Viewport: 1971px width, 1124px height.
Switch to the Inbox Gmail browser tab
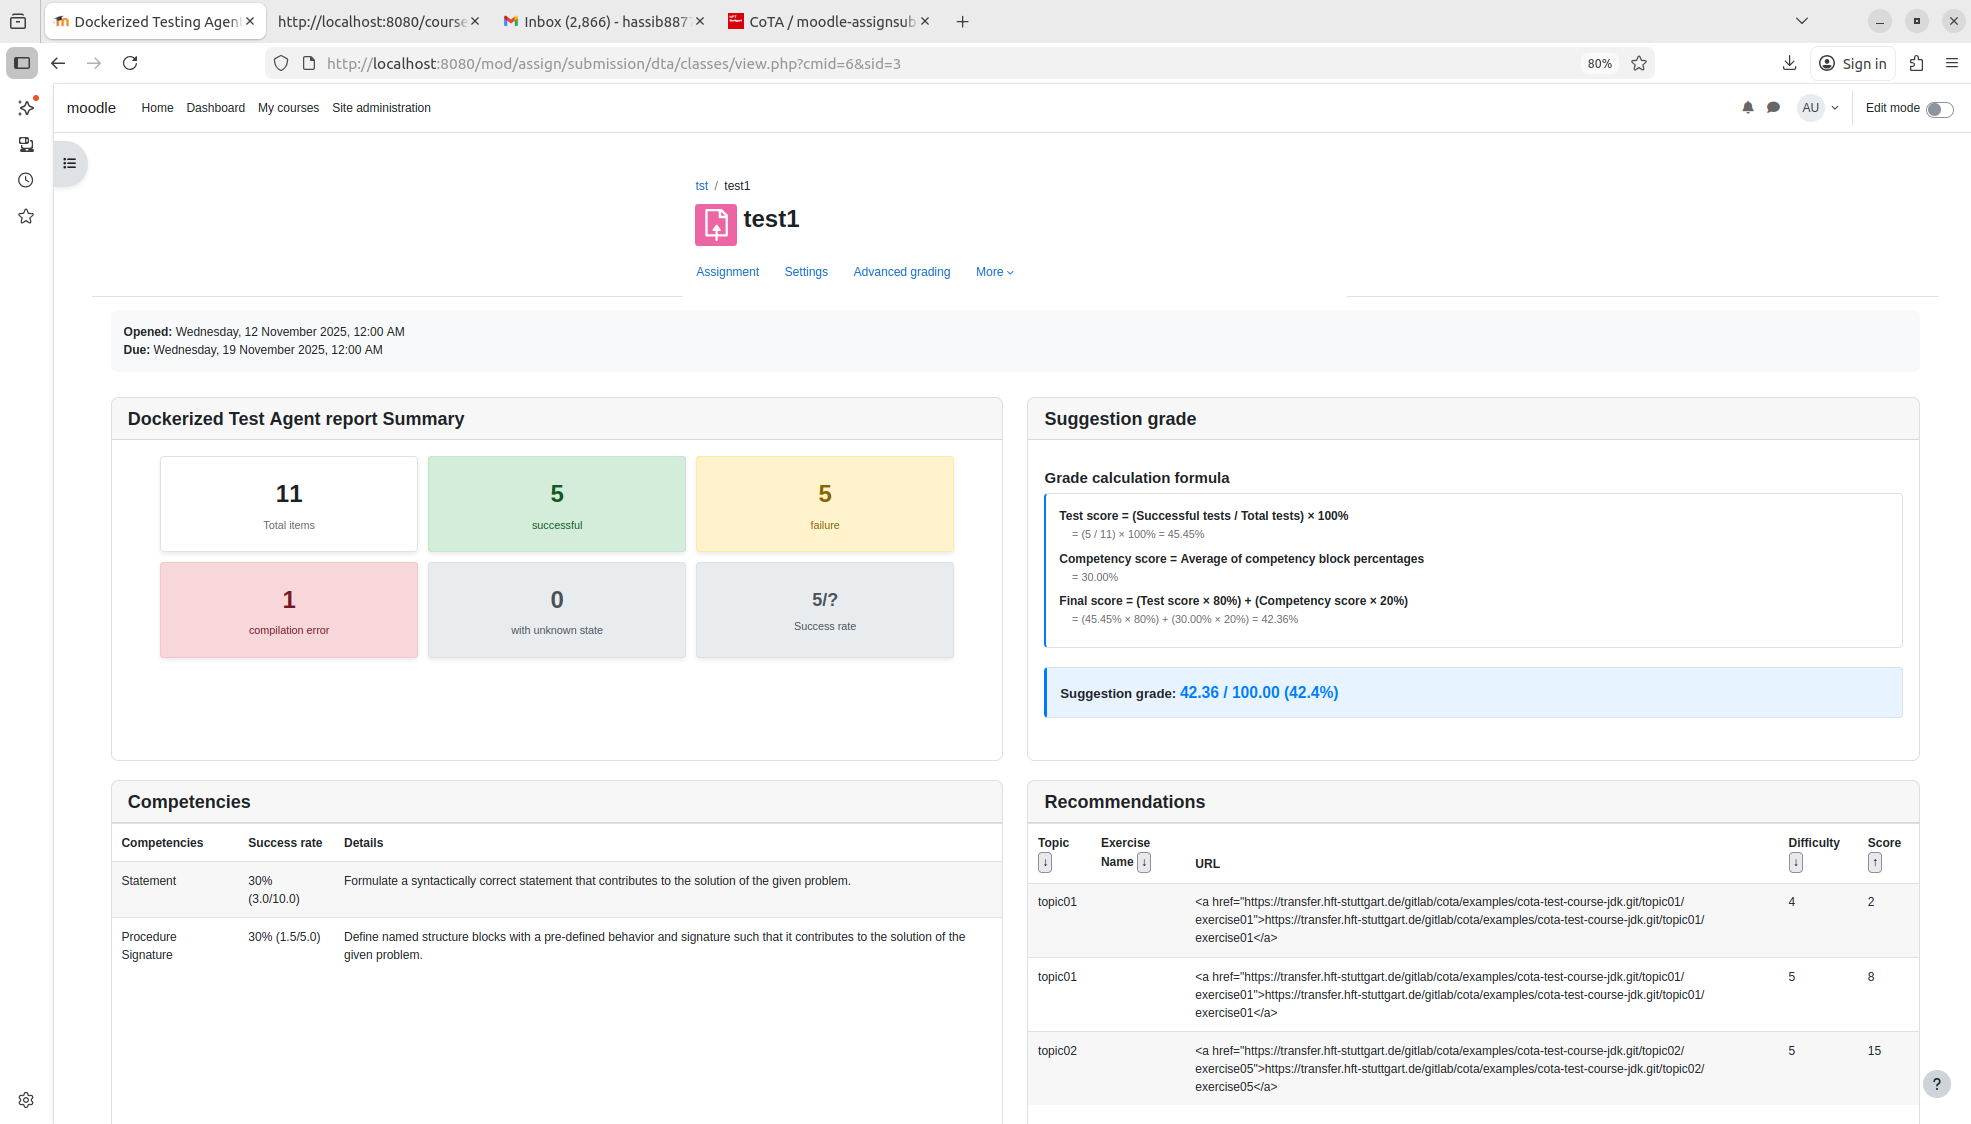tap(603, 21)
